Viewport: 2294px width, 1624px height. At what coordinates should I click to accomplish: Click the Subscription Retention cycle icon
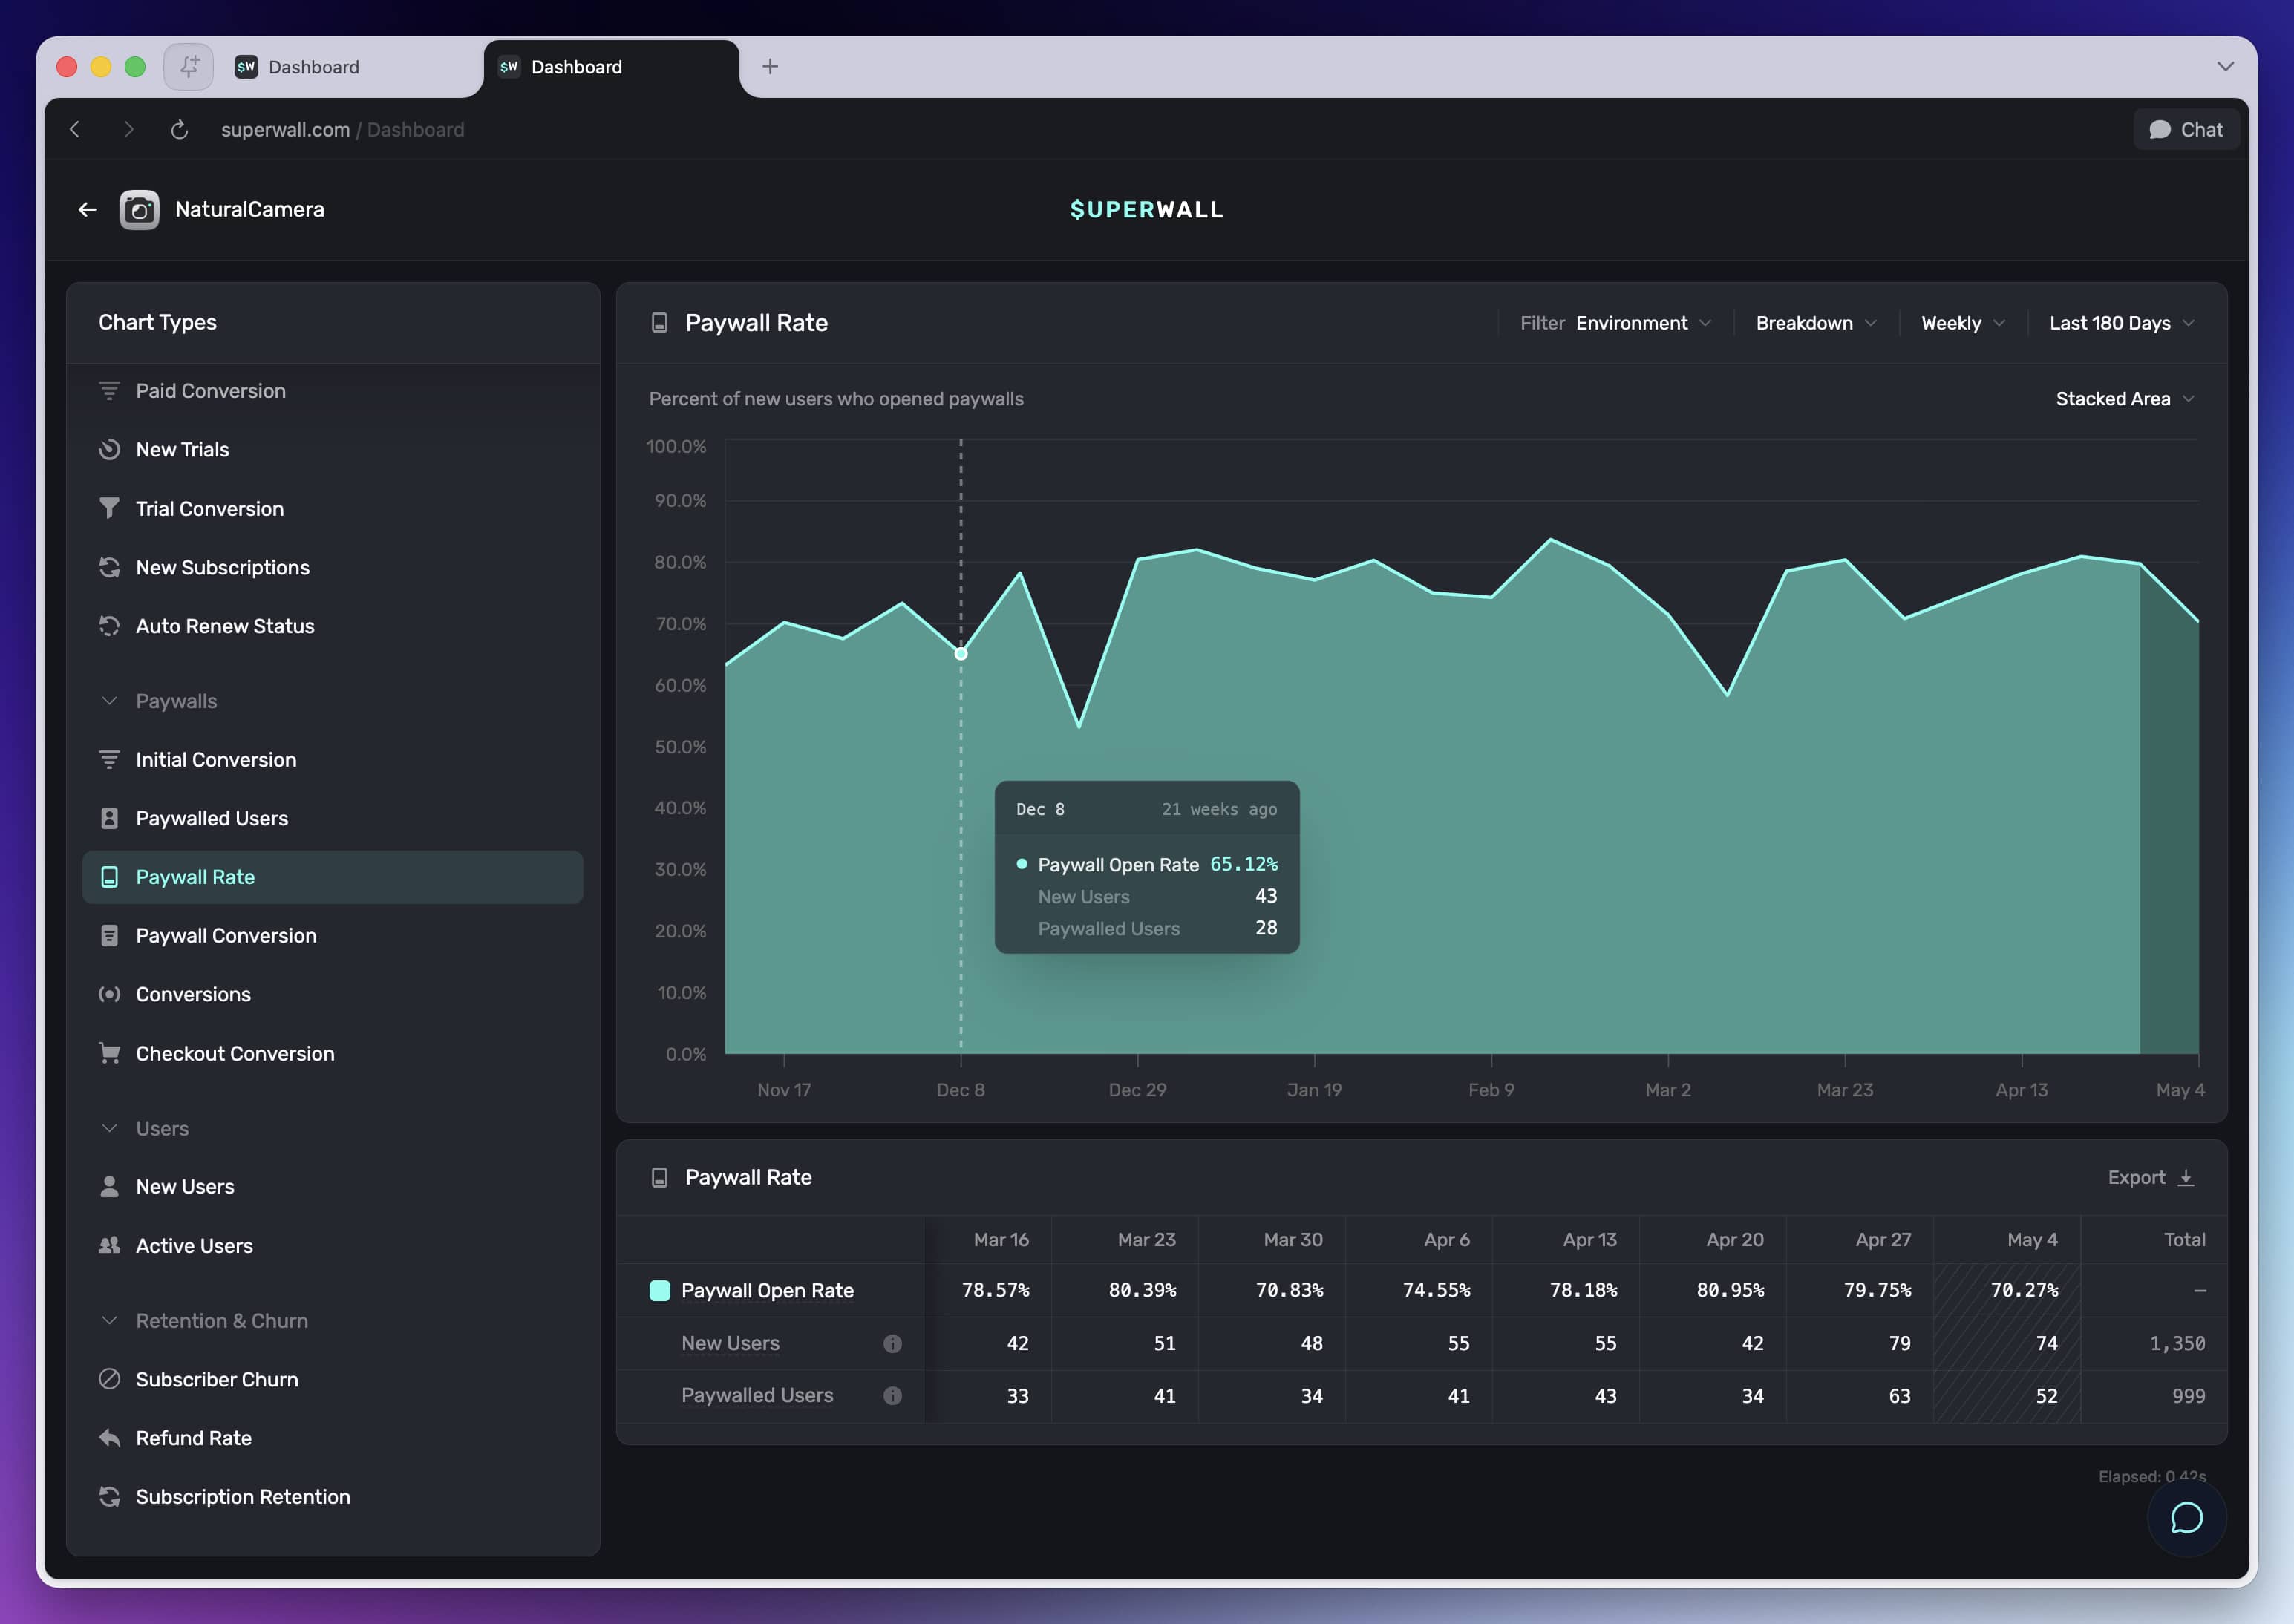109,1497
